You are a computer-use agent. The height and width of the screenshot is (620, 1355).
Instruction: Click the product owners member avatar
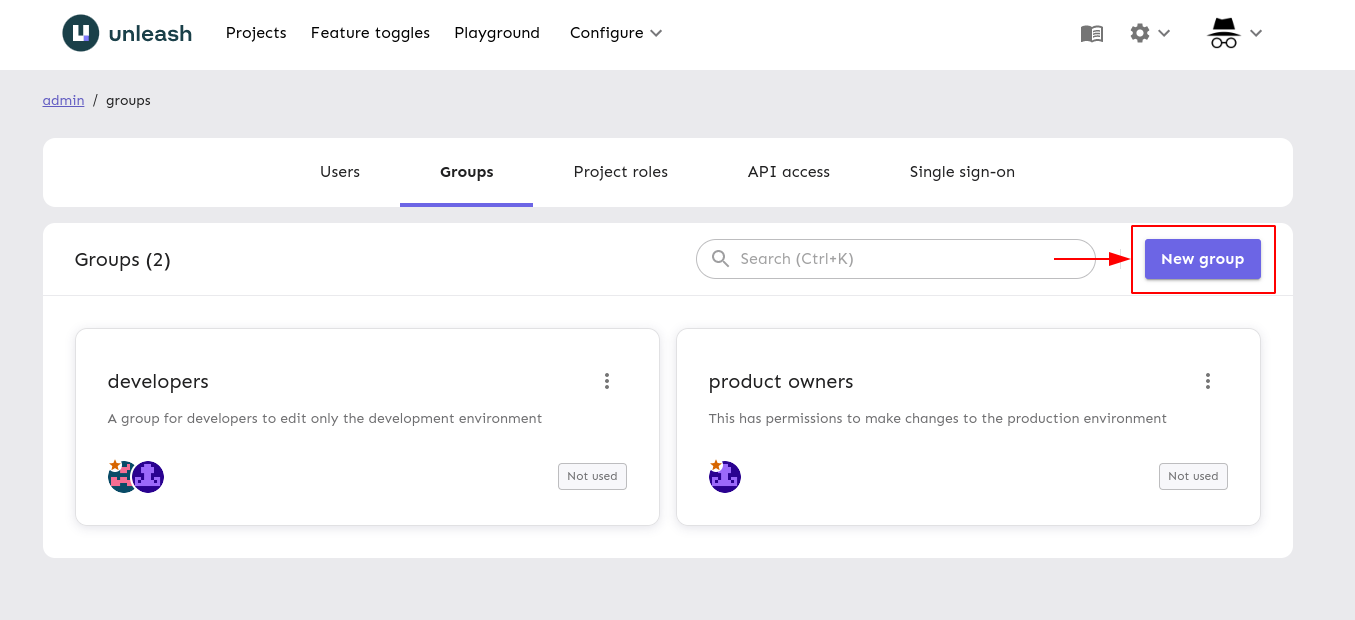[x=725, y=477]
